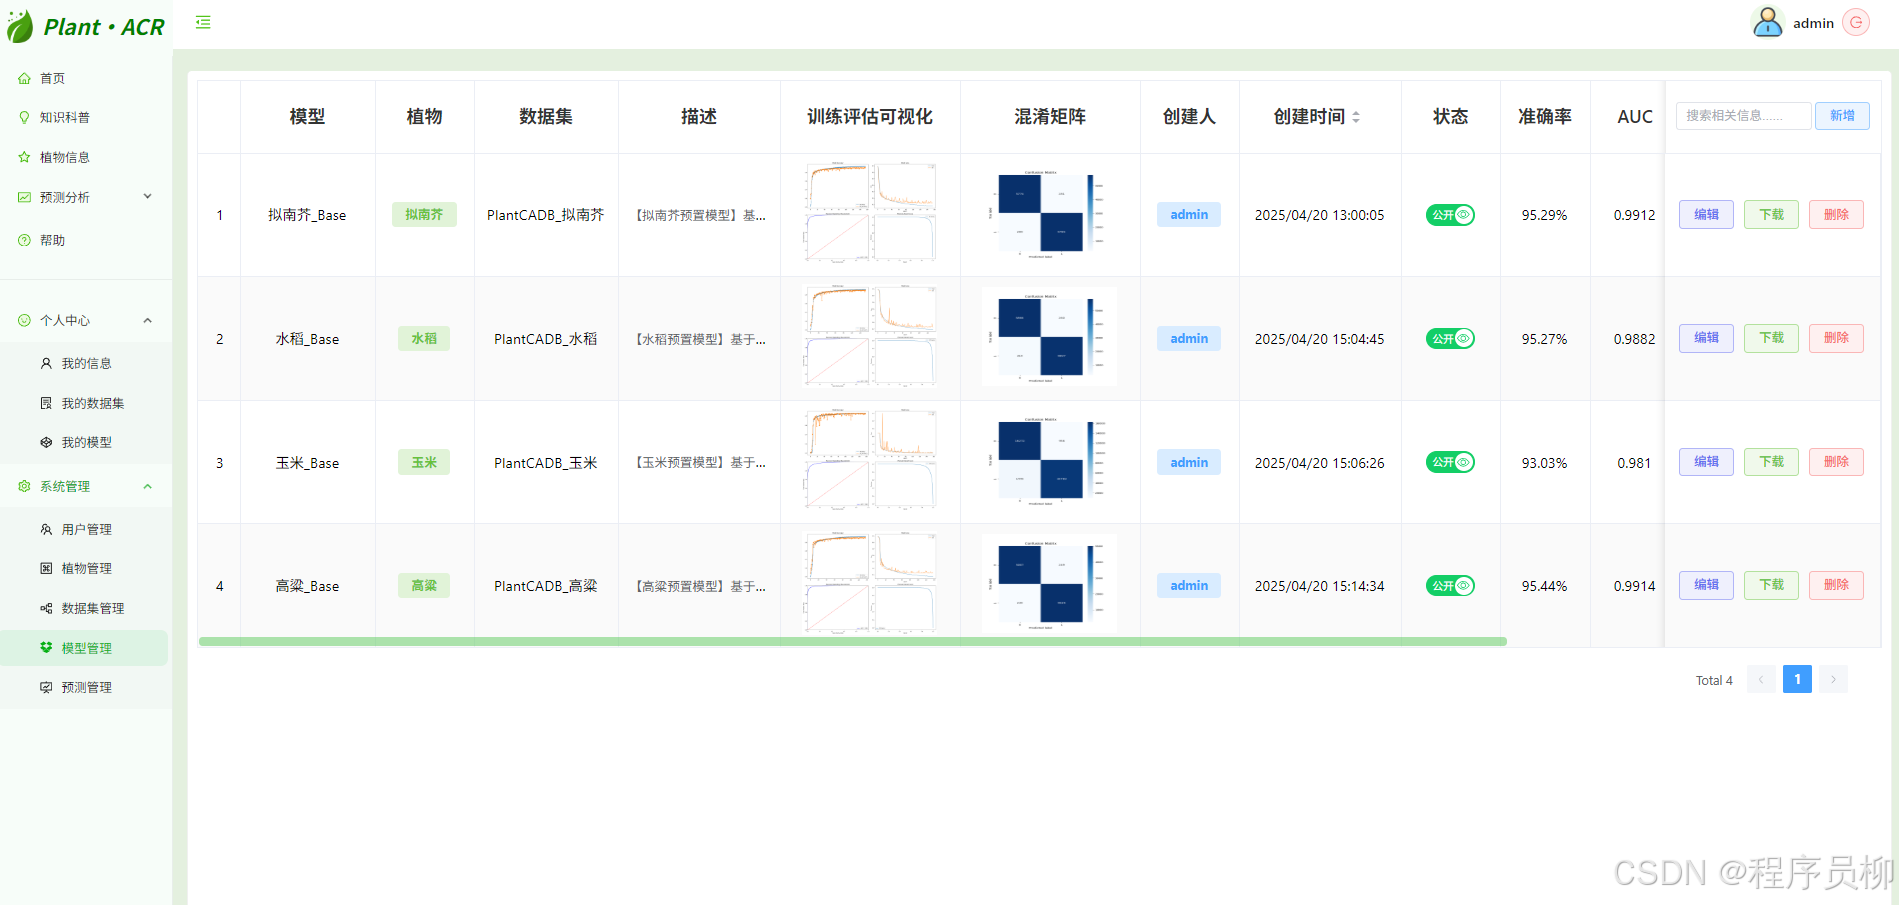Click the person icon beside 我的信息
This screenshot has height=905, width=1899.
pyautogui.click(x=46, y=363)
